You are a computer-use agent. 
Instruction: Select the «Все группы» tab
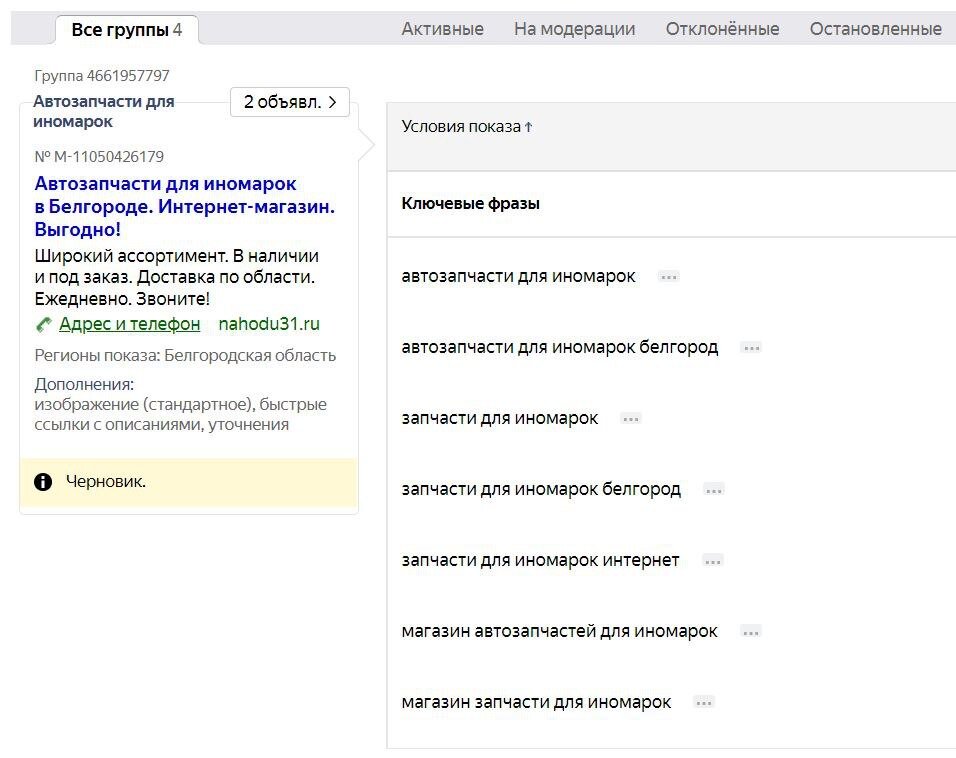point(119,29)
